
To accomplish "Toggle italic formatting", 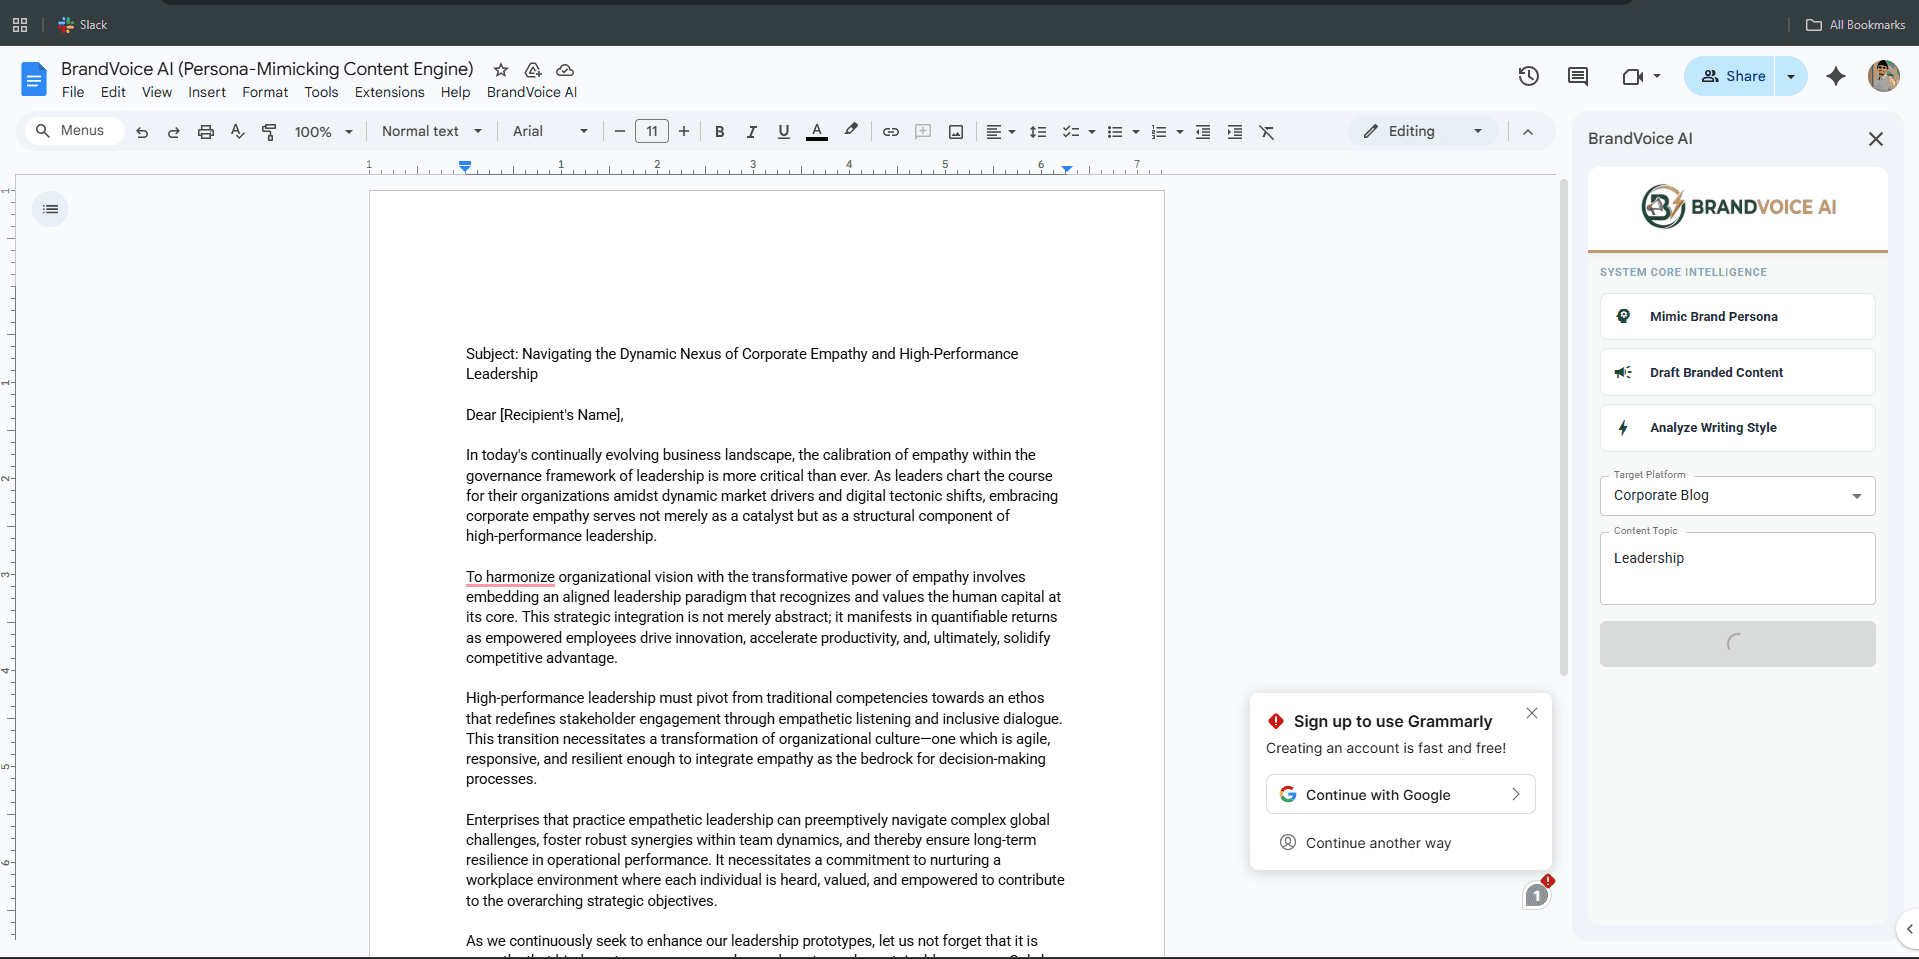I will 751,132.
